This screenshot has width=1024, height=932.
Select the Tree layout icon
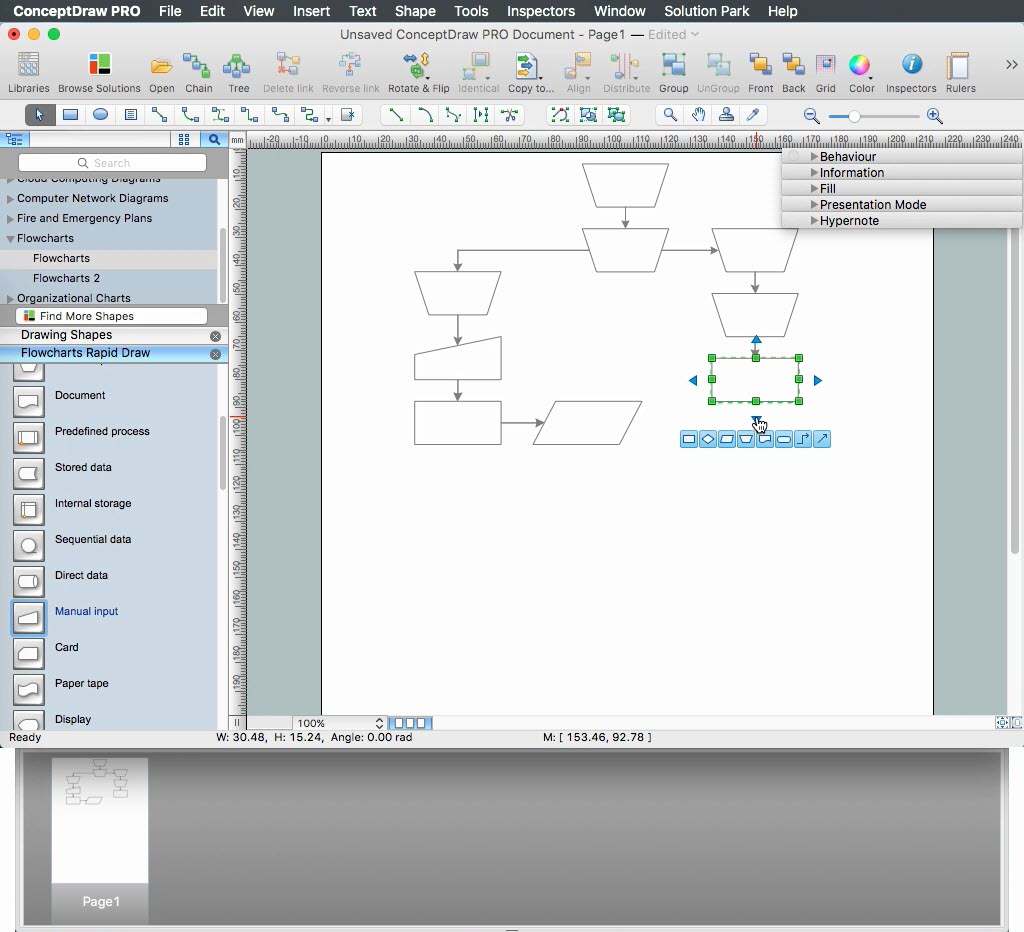[x=238, y=67]
